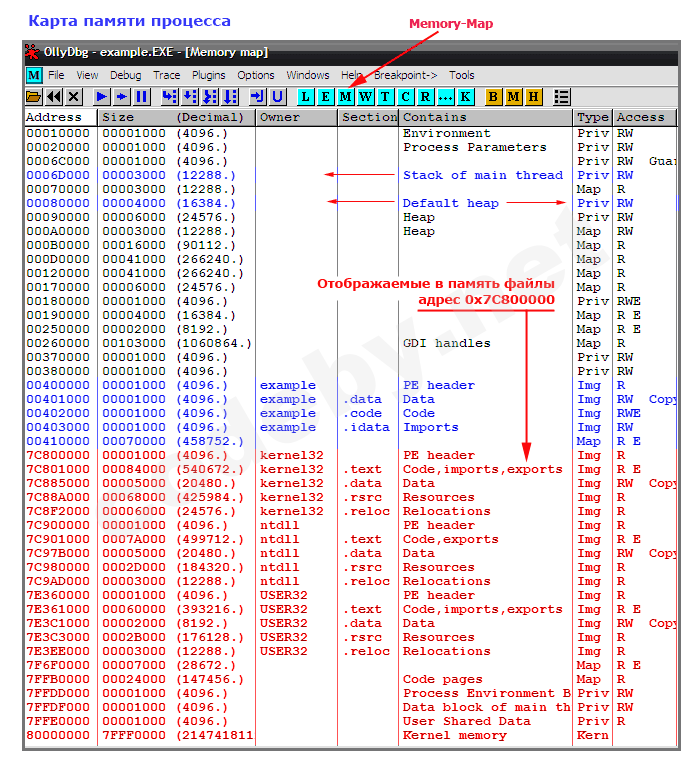Click the Trace over icon

229,97
